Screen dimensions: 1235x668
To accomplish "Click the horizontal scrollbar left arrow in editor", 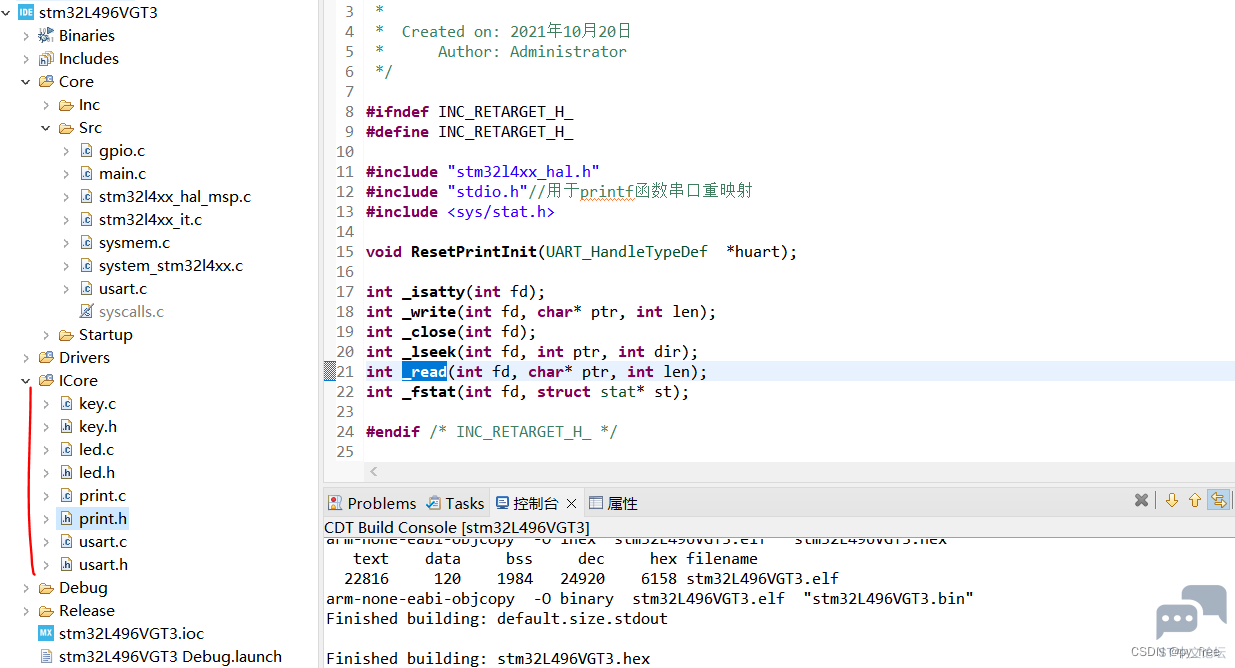I will click(374, 471).
